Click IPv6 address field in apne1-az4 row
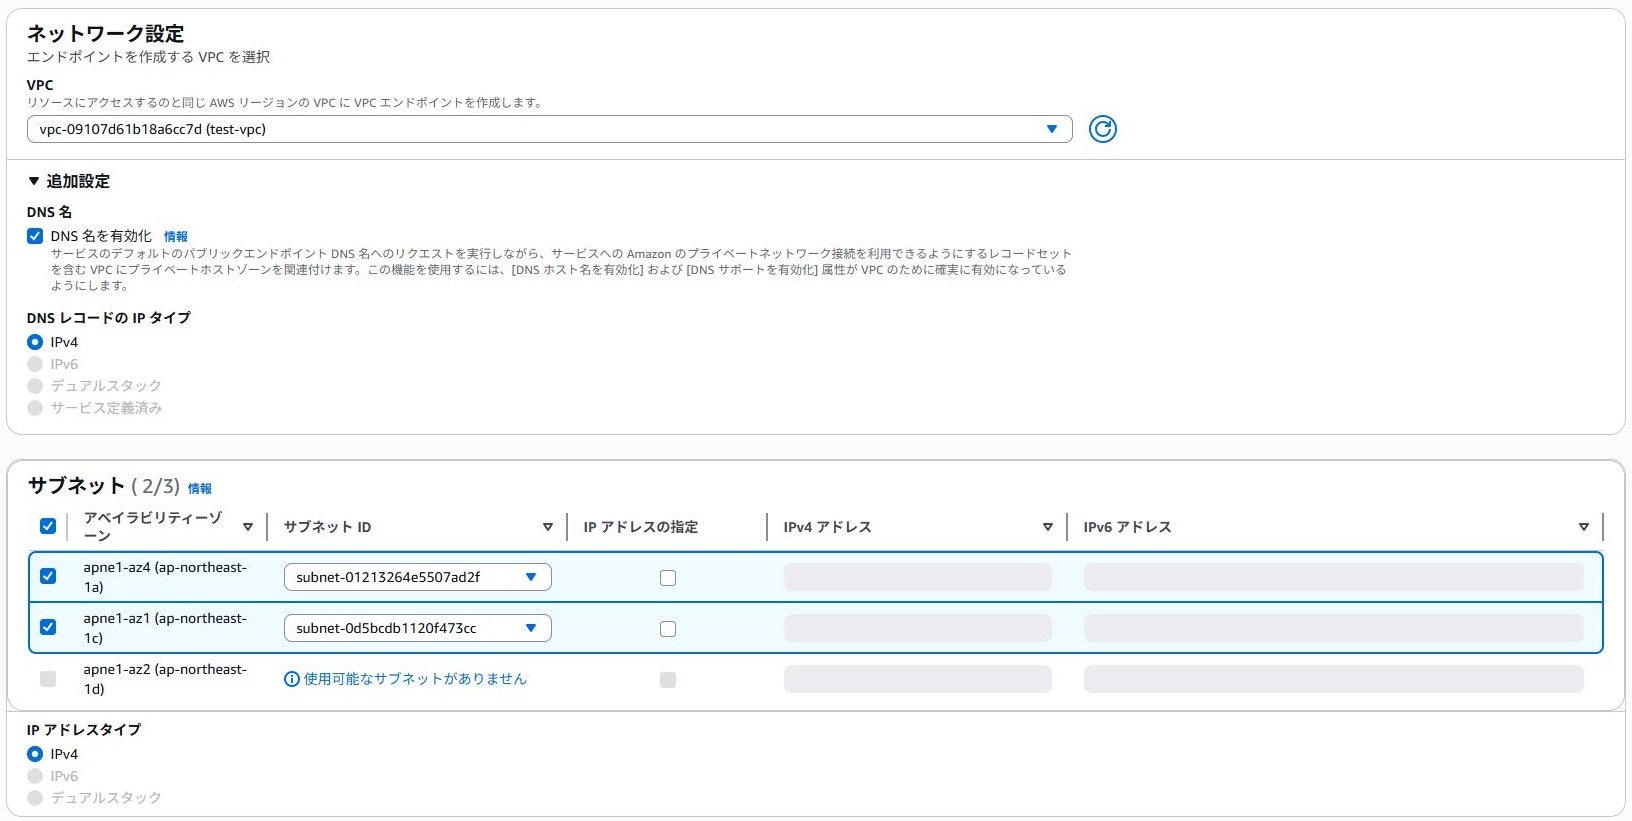 pos(1334,577)
